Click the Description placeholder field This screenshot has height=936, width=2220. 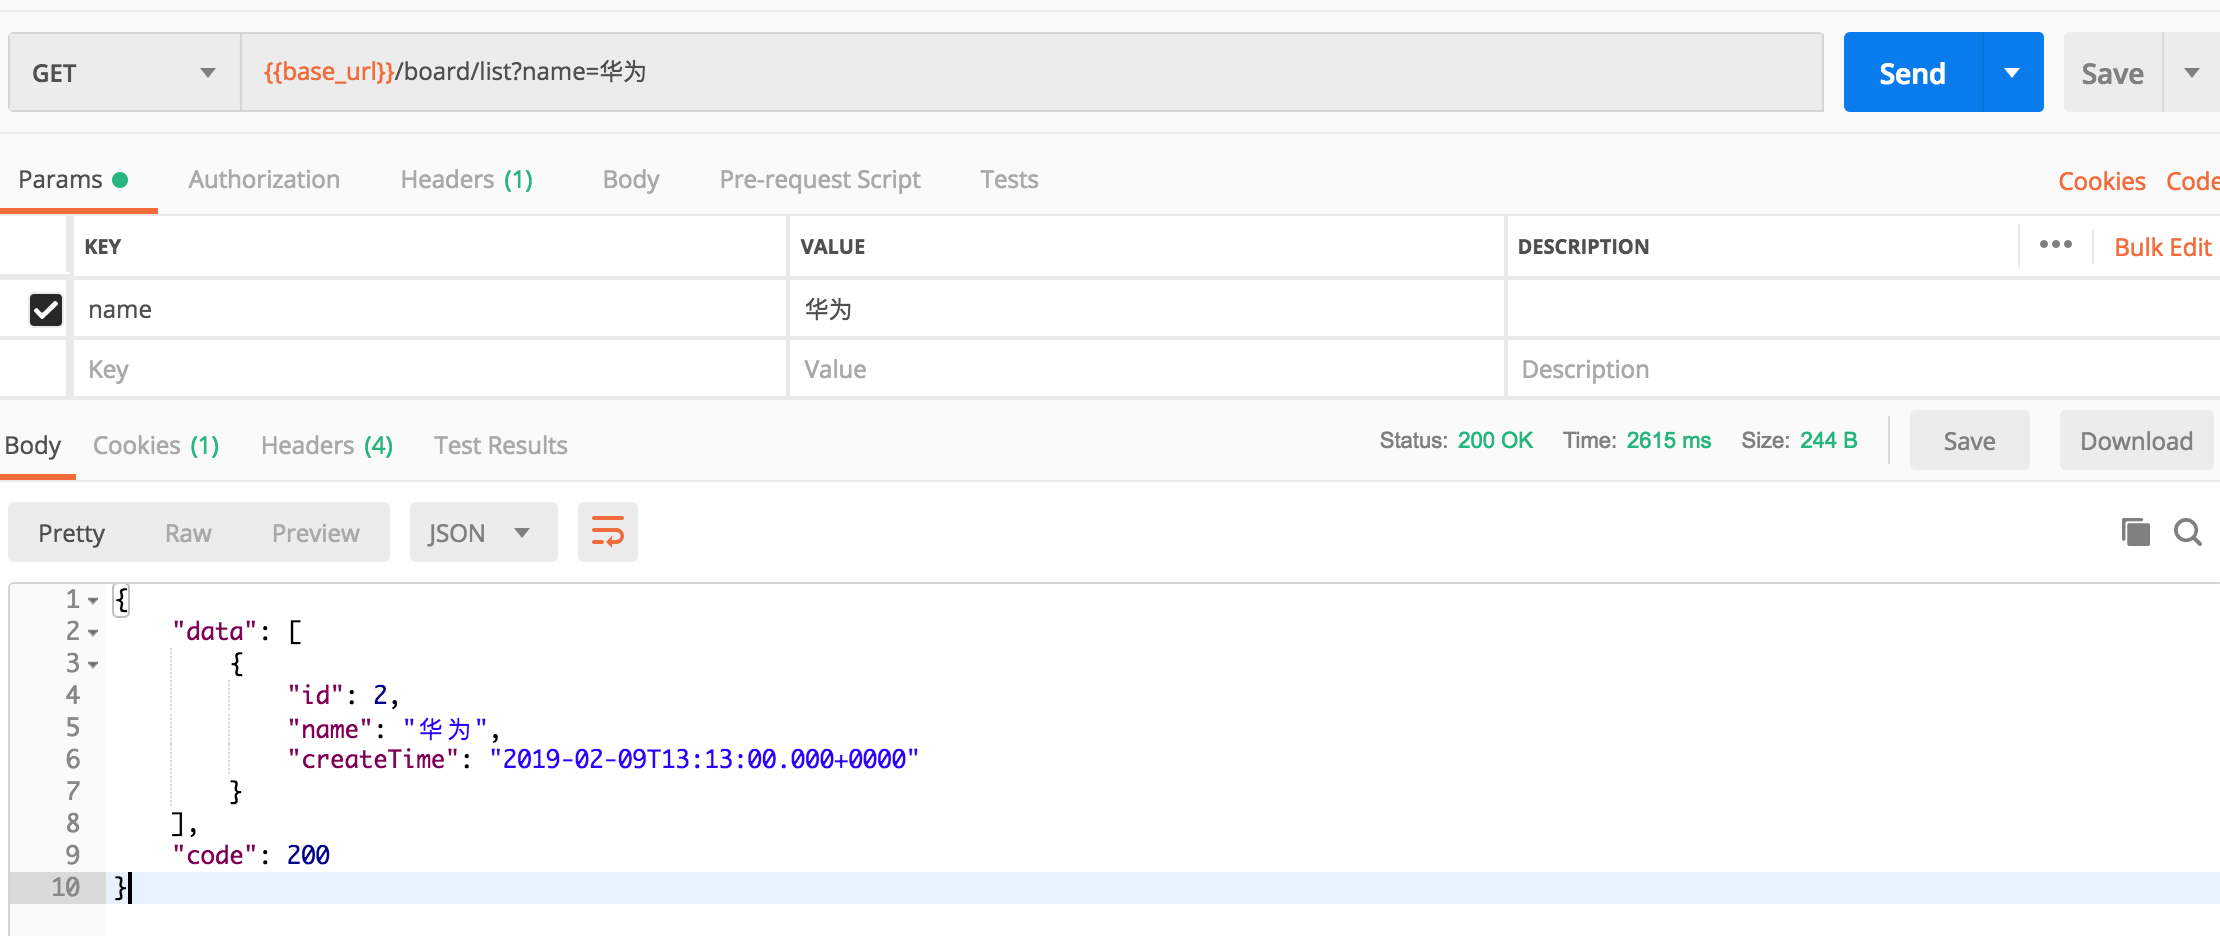tap(1863, 369)
